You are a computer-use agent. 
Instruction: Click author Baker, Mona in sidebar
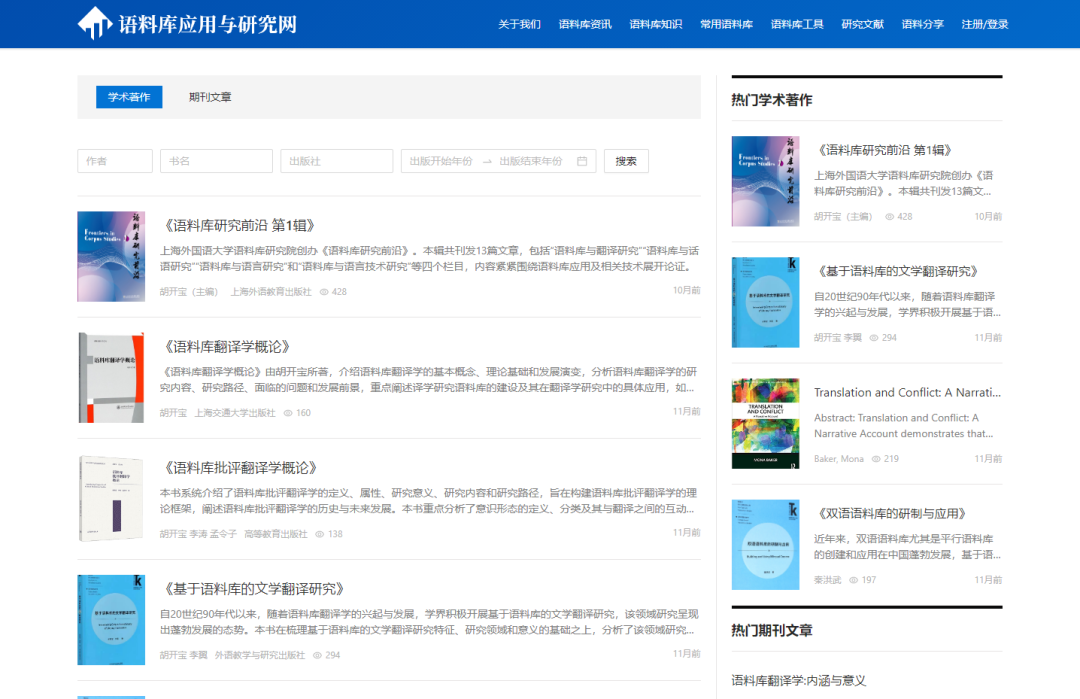[x=839, y=459]
